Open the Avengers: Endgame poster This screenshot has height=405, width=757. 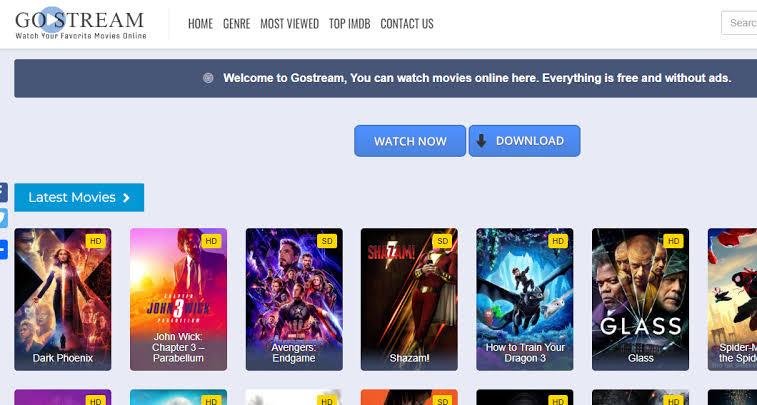click(294, 299)
